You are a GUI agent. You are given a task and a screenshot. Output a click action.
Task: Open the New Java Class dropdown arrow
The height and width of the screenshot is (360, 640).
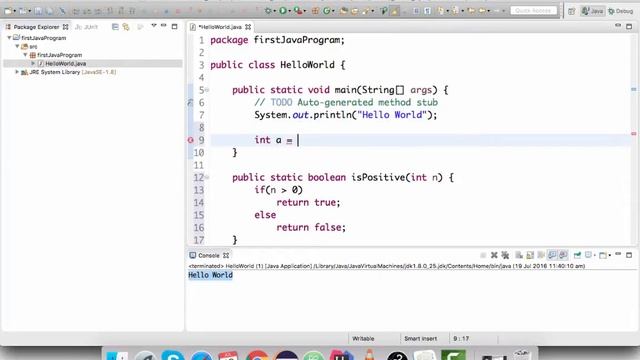(333, 11)
